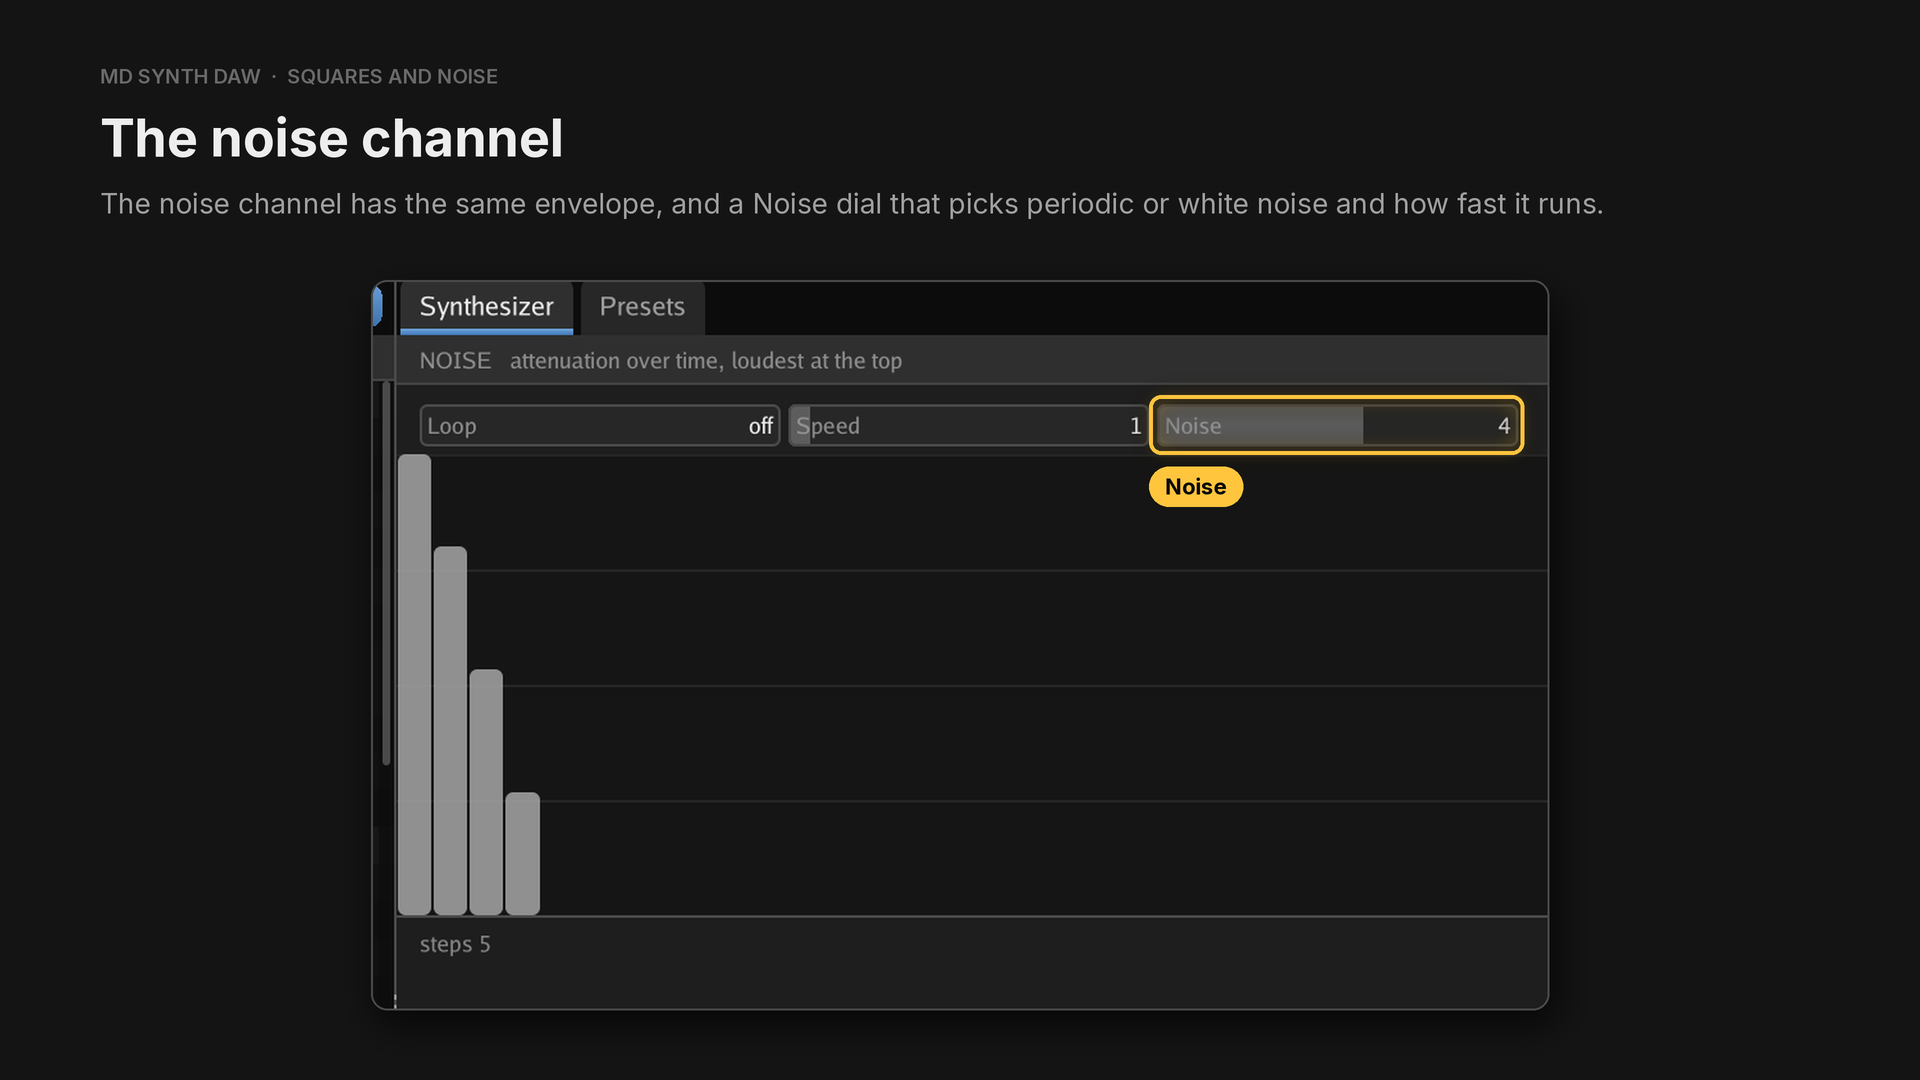
Task: Click the 'The noise channel' heading
Action: [332, 138]
